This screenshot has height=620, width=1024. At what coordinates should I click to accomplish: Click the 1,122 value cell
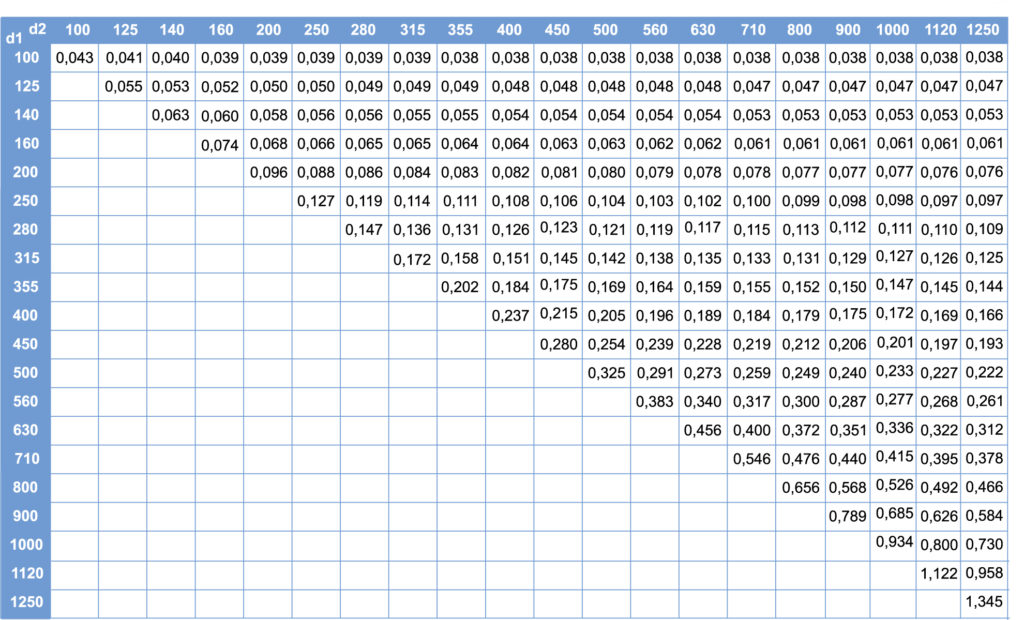tap(939, 573)
